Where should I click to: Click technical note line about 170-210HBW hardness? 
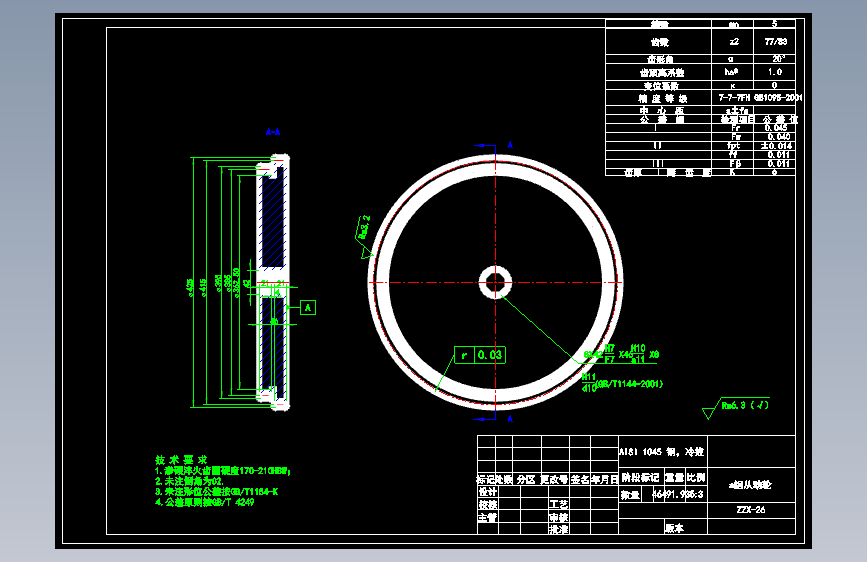[223, 471]
